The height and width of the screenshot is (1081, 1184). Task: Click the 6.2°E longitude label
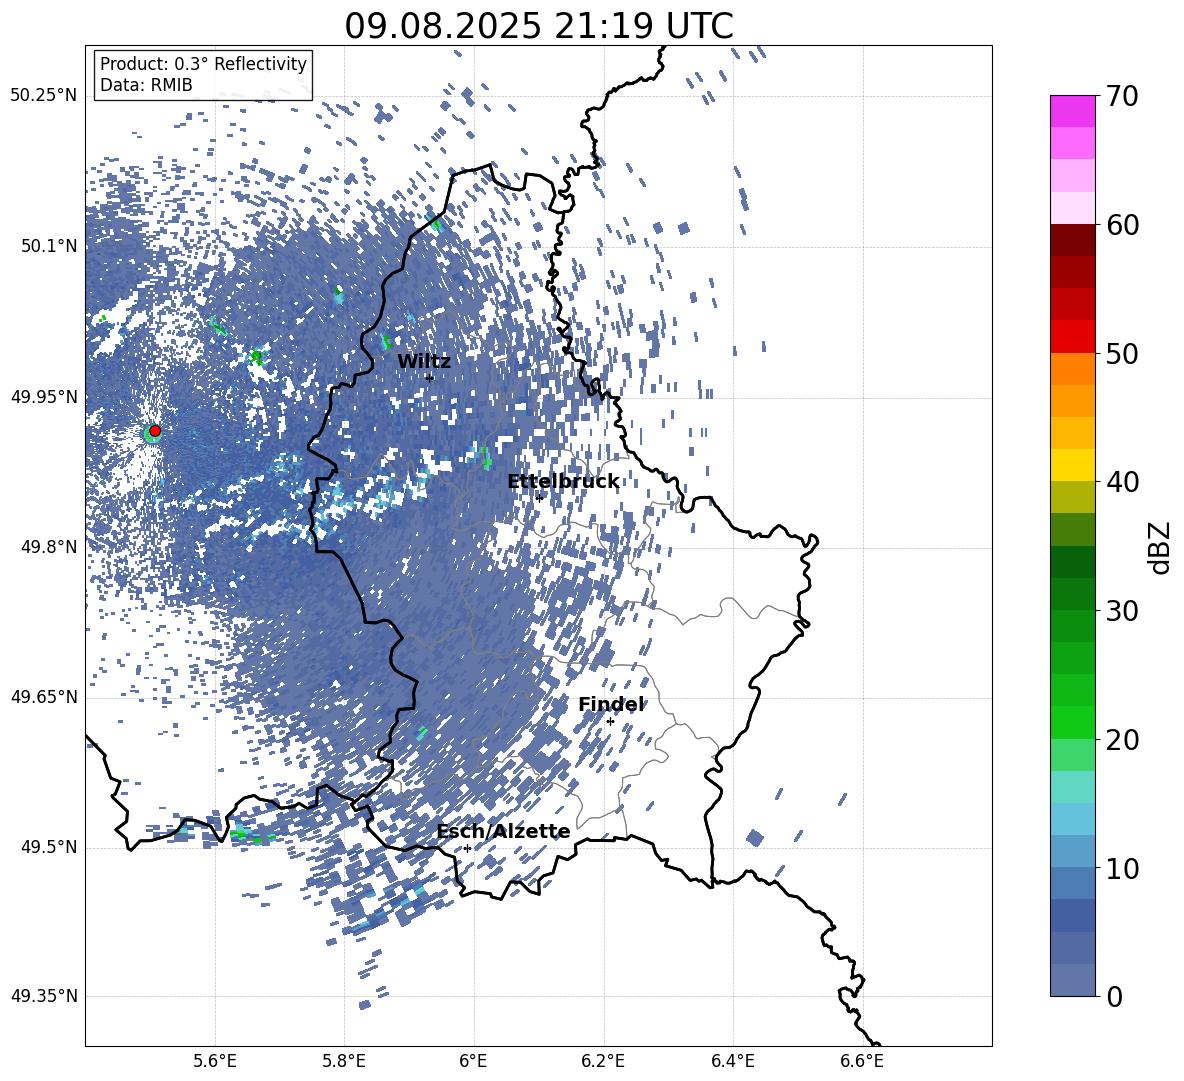click(603, 1061)
